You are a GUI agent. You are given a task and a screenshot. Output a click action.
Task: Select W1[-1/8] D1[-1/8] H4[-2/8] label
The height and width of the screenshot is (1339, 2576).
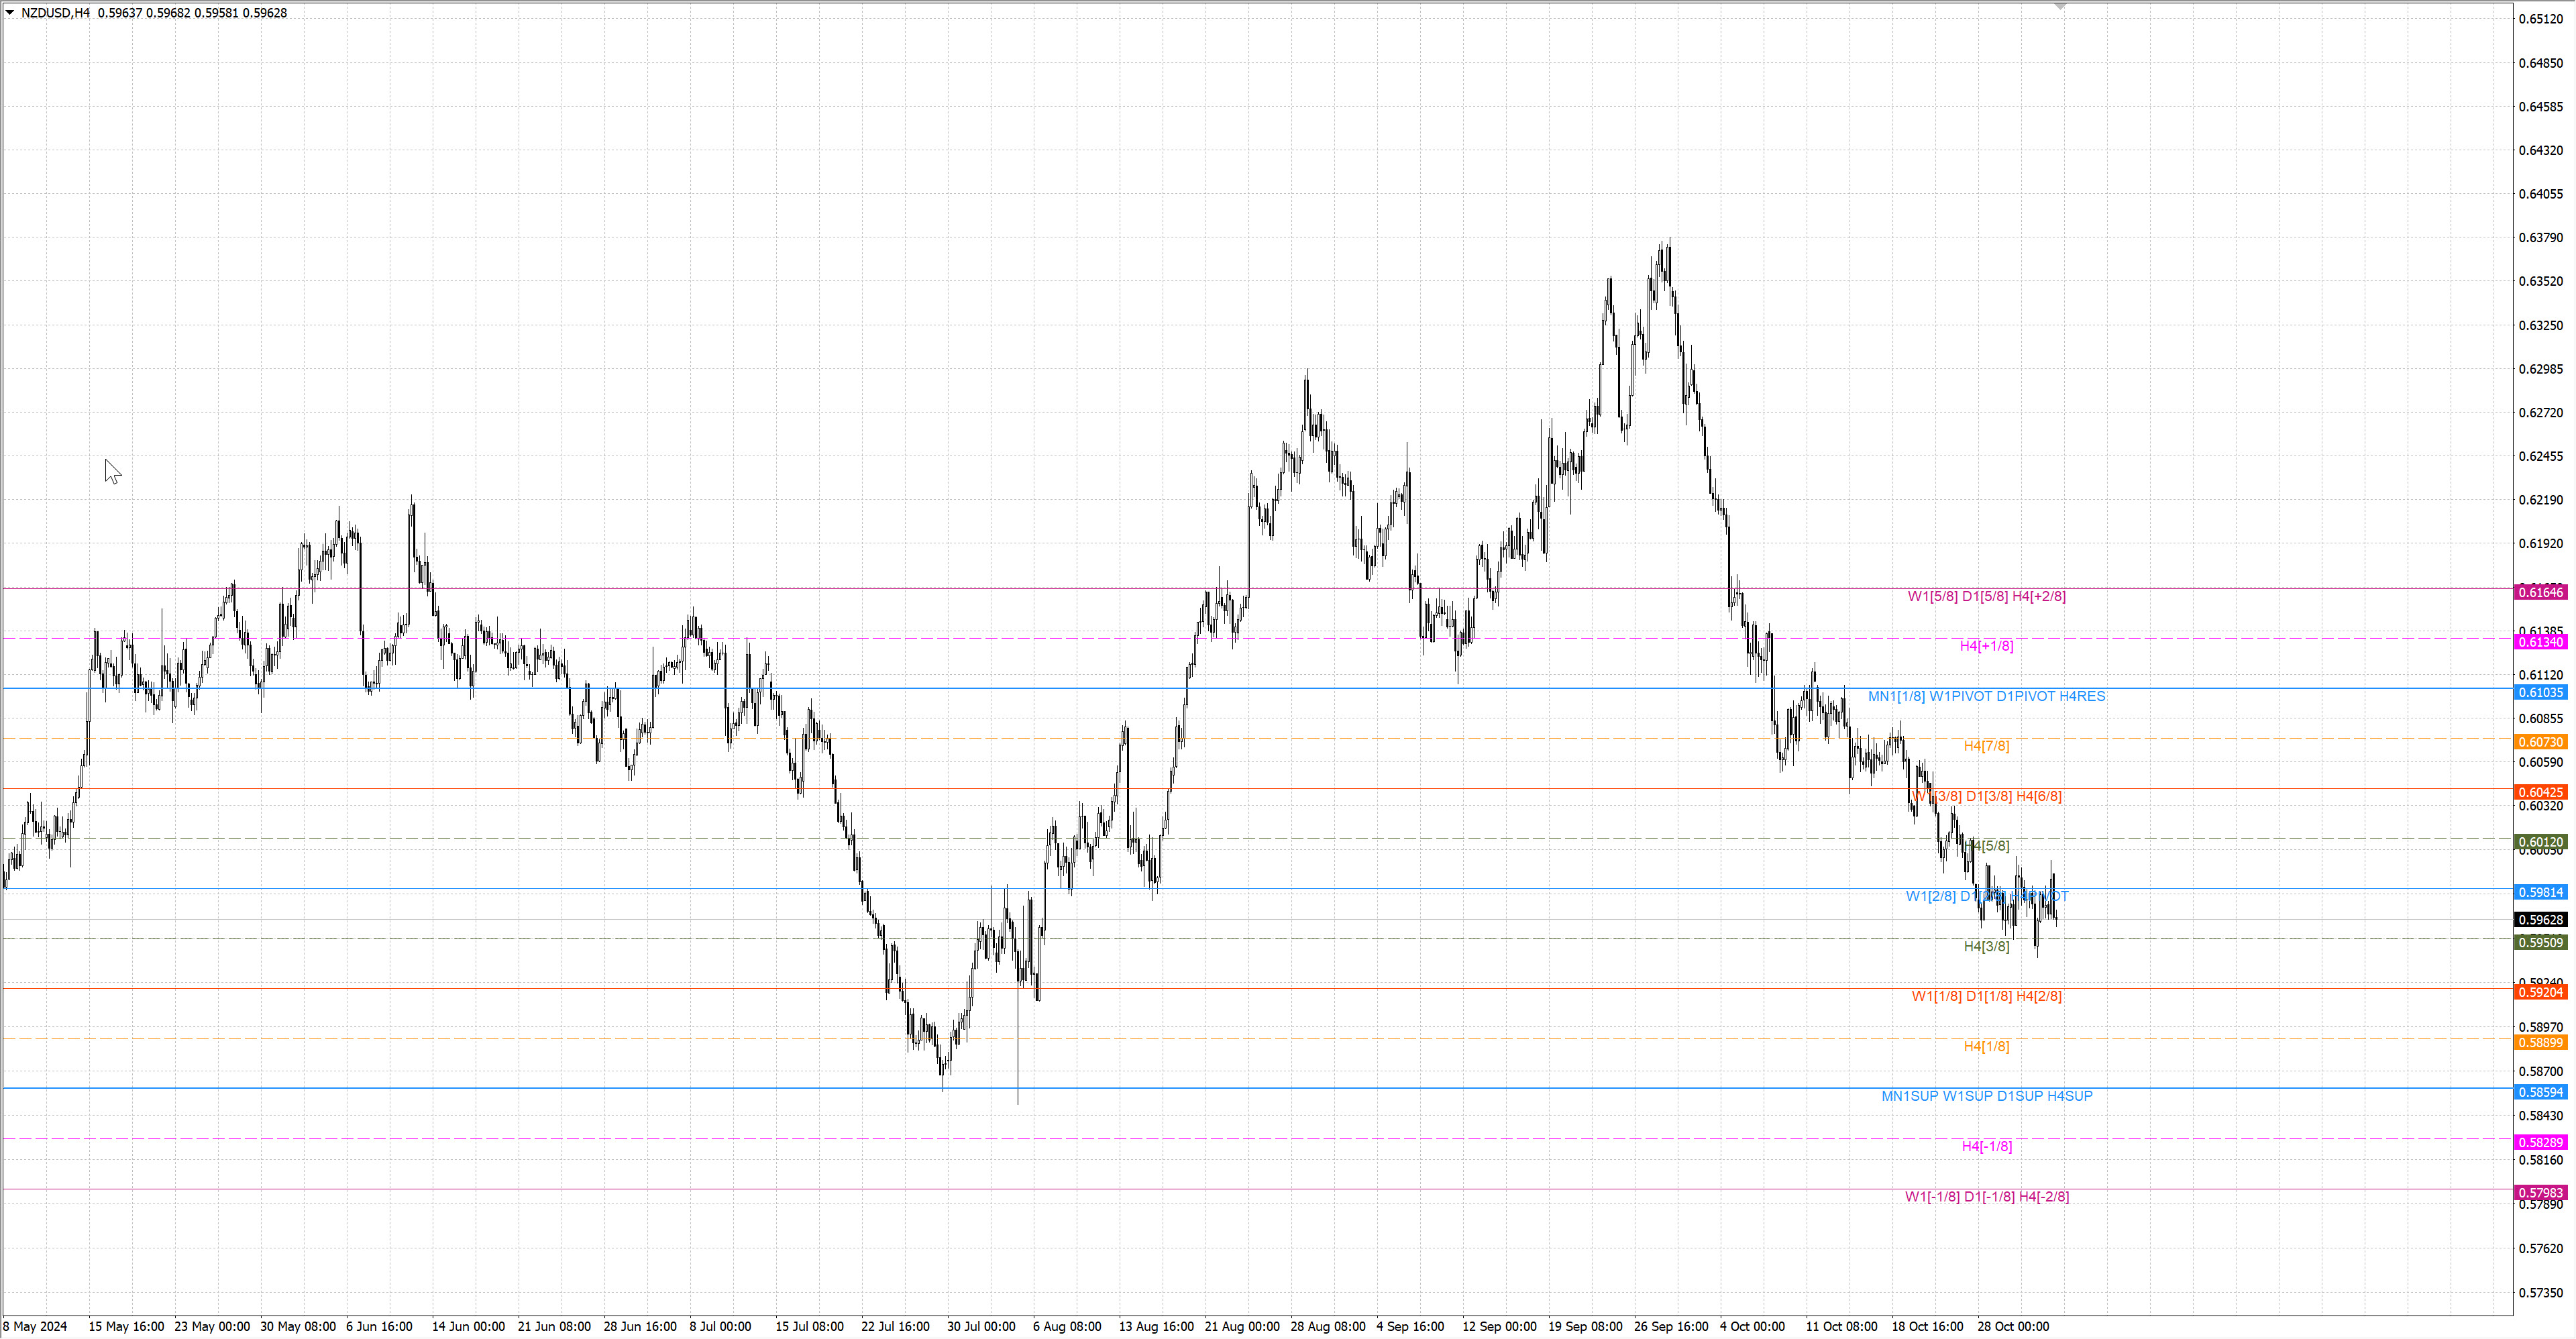pos(1986,1196)
